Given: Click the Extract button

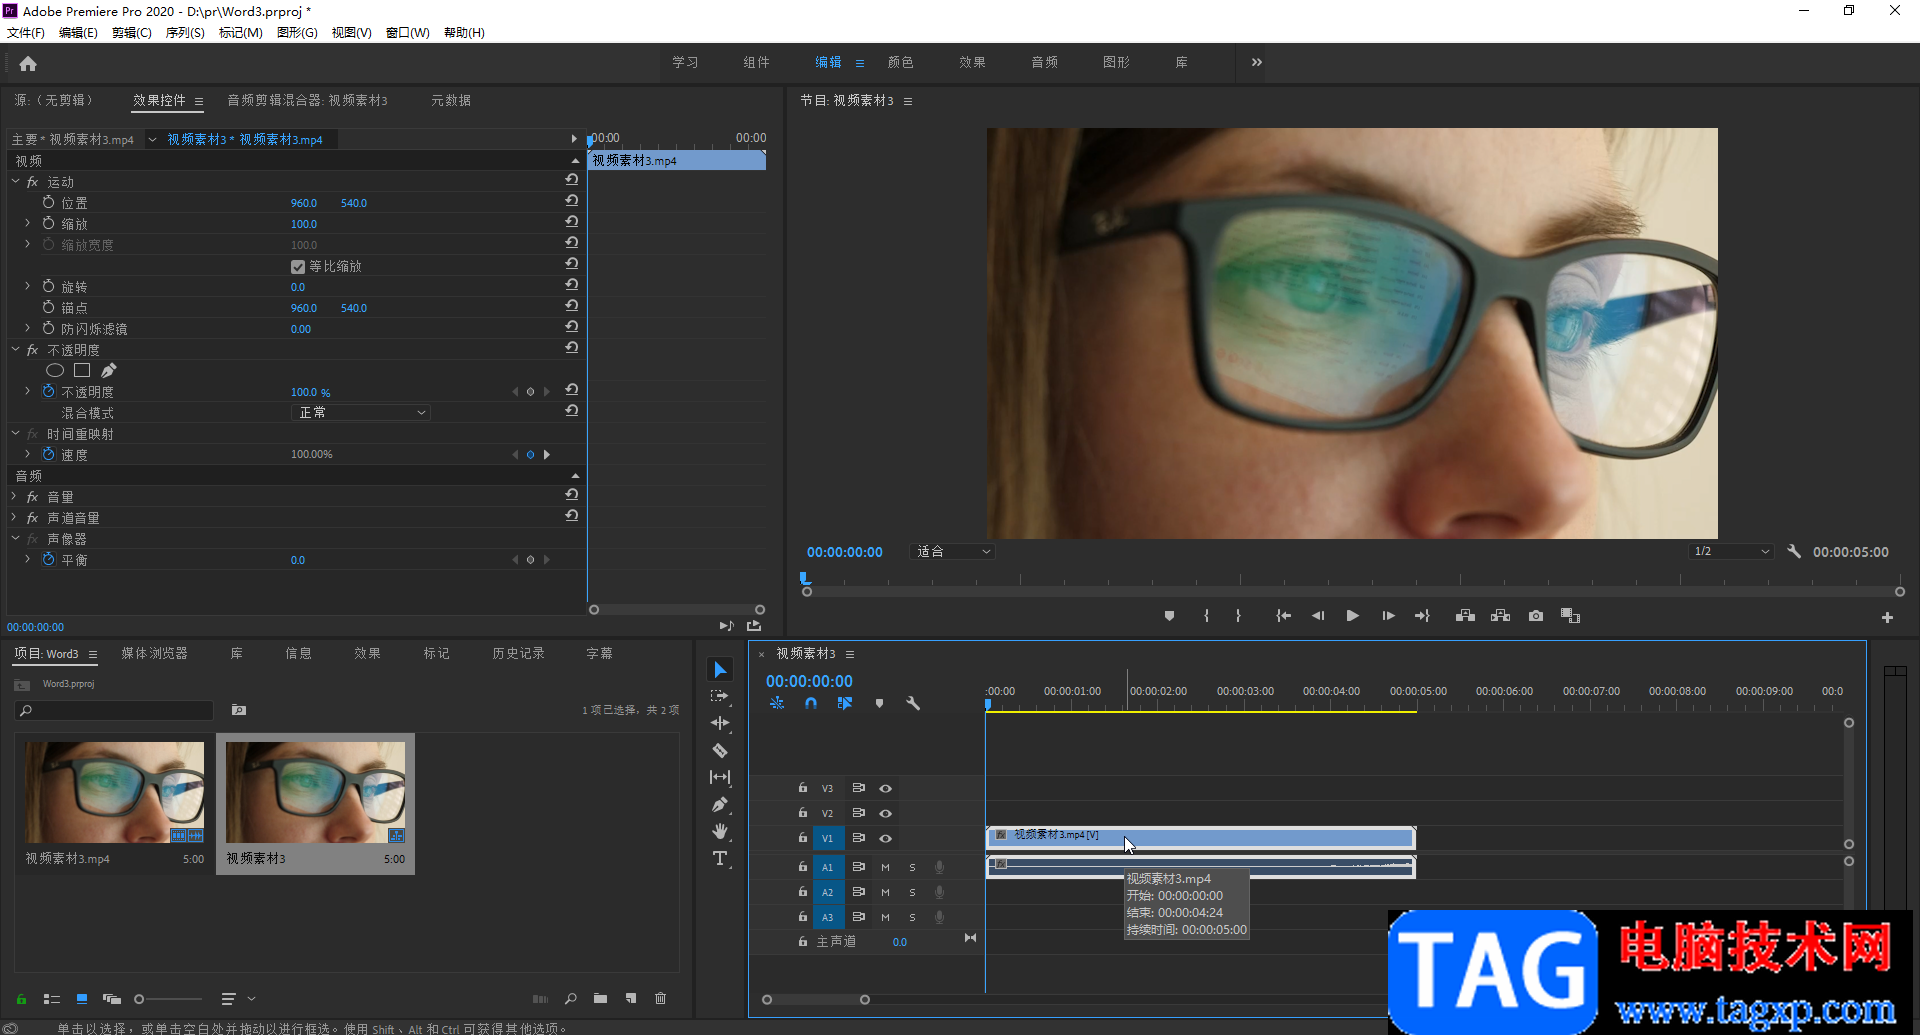Looking at the screenshot, I should tap(1500, 616).
